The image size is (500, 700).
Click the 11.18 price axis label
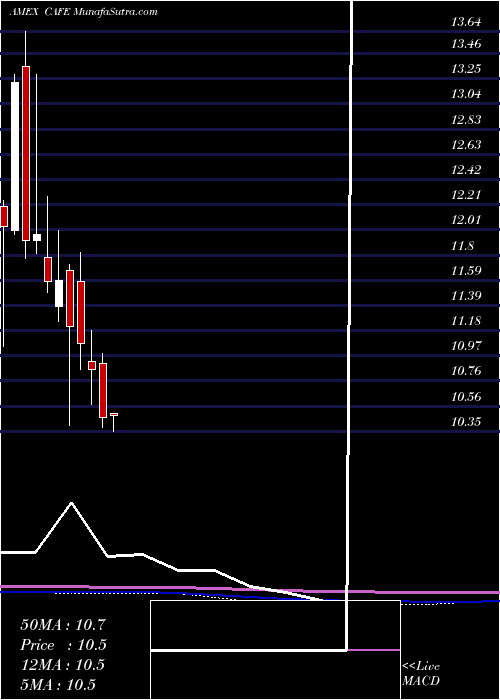click(x=466, y=320)
